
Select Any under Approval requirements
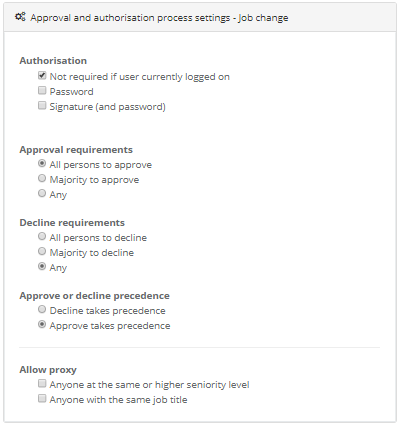42,193
